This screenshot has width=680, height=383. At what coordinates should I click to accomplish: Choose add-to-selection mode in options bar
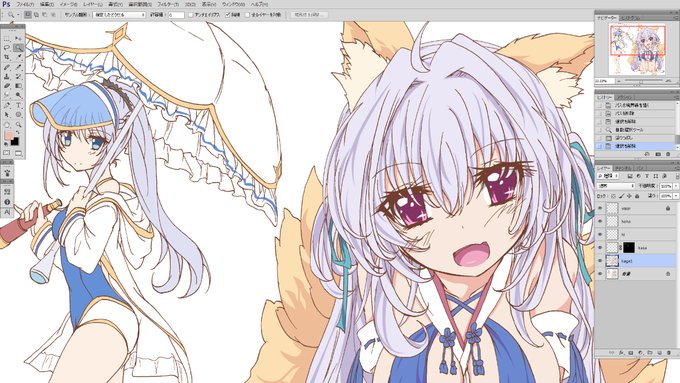coord(36,15)
